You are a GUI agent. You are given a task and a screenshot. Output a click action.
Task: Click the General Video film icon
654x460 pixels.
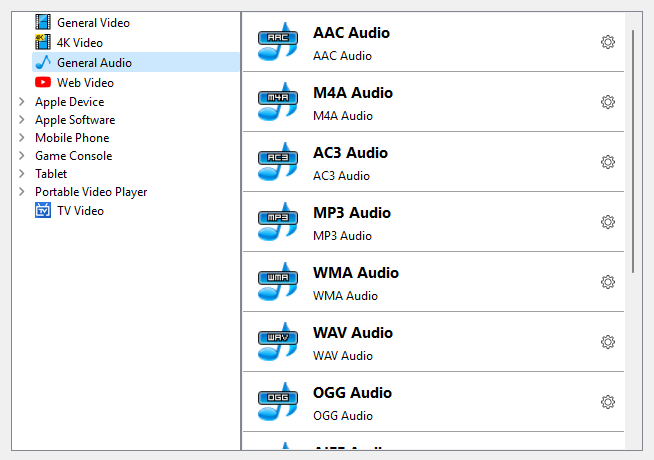(43, 23)
